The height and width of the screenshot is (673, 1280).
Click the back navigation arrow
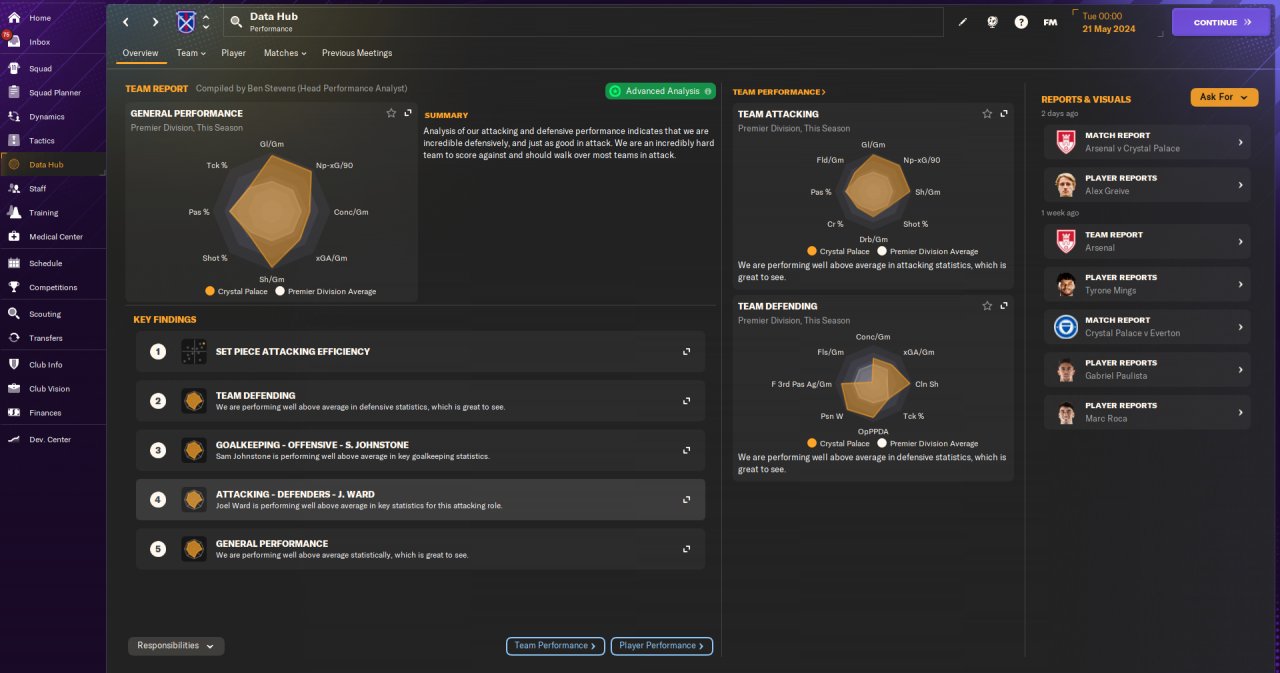125,22
